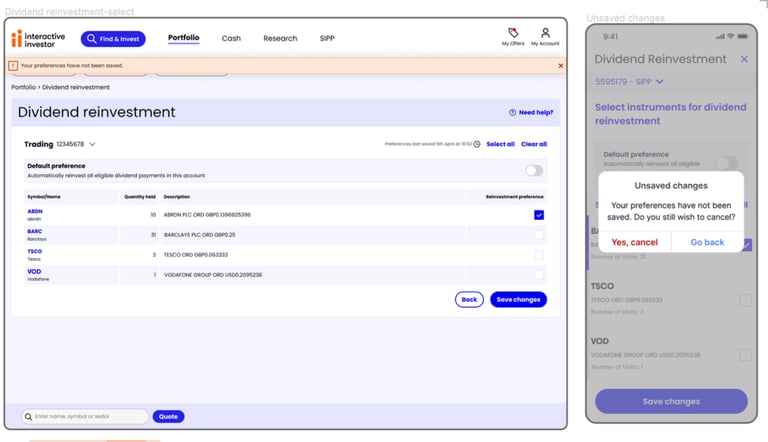768x442 pixels.
Task: Click the clock icon beside last saved time
Action: click(x=477, y=144)
